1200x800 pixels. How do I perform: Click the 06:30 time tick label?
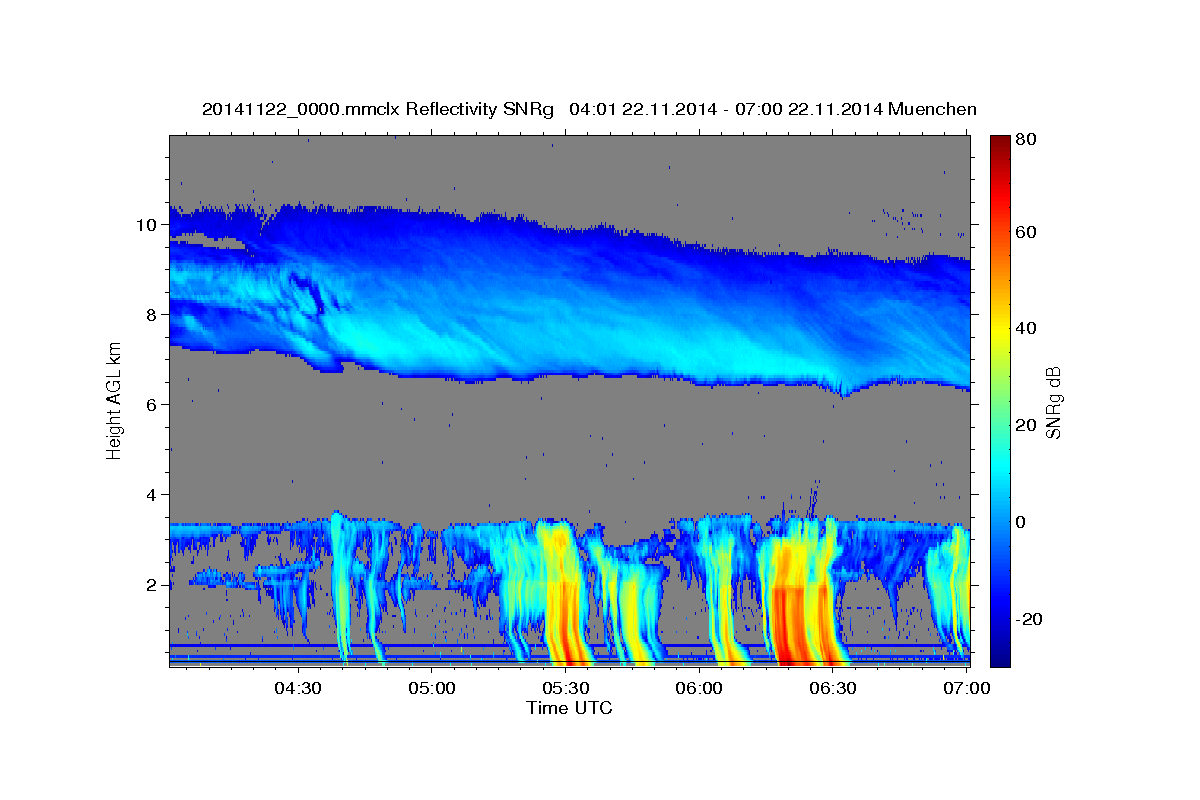click(832, 688)
